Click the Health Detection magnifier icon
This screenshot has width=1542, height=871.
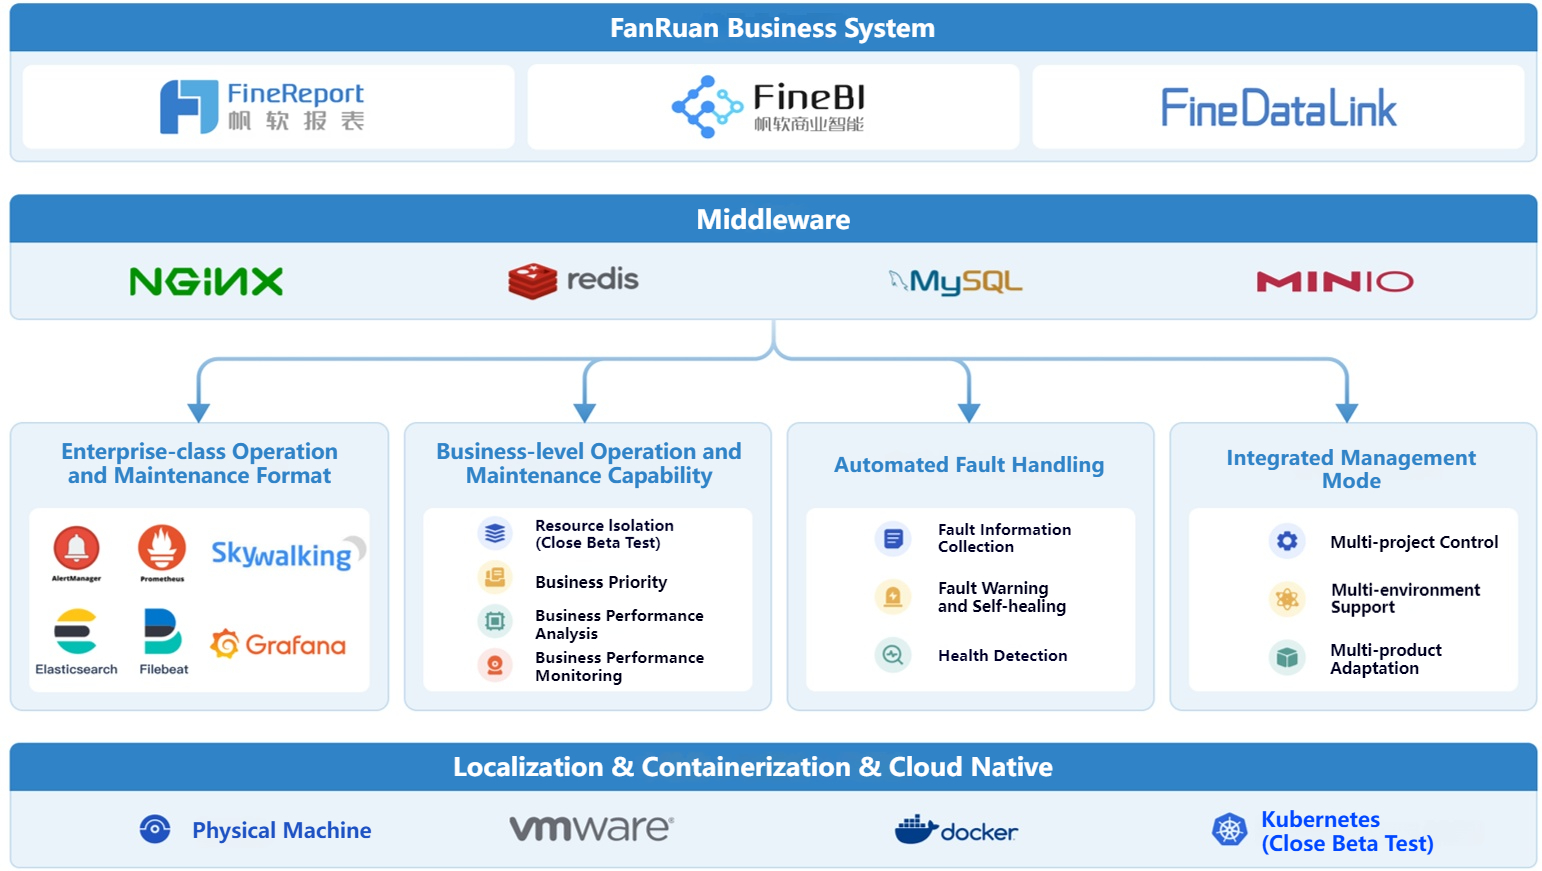pyautogui.click(x=893, y=655)
